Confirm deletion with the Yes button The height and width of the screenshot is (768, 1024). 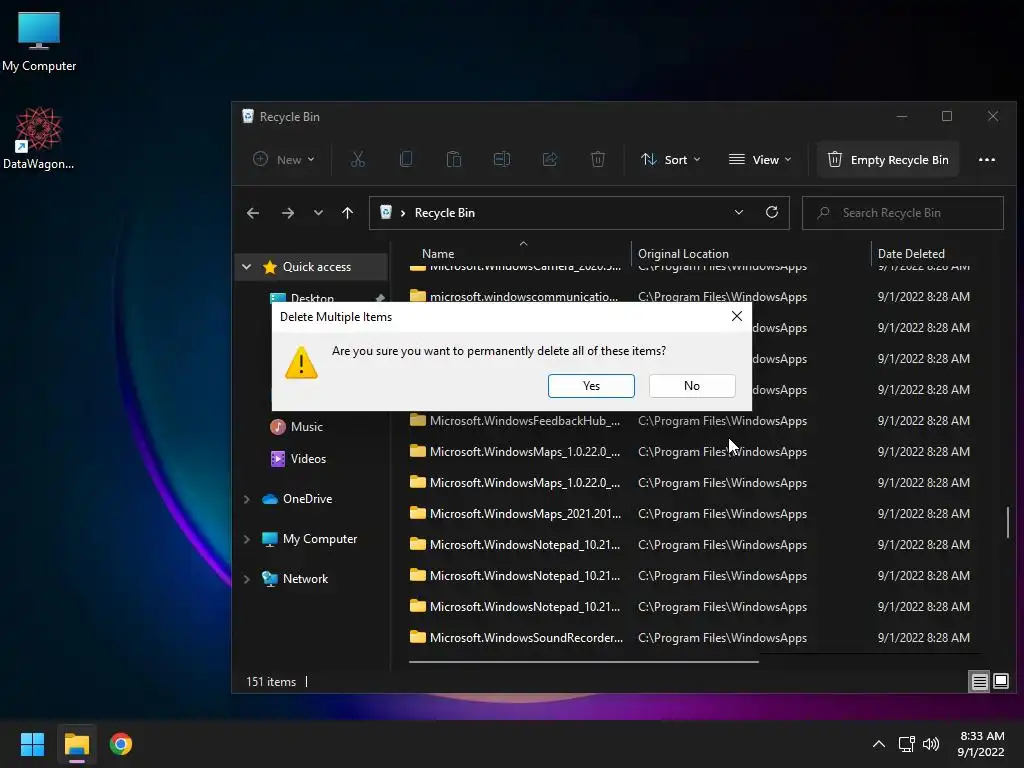(591, 386)
